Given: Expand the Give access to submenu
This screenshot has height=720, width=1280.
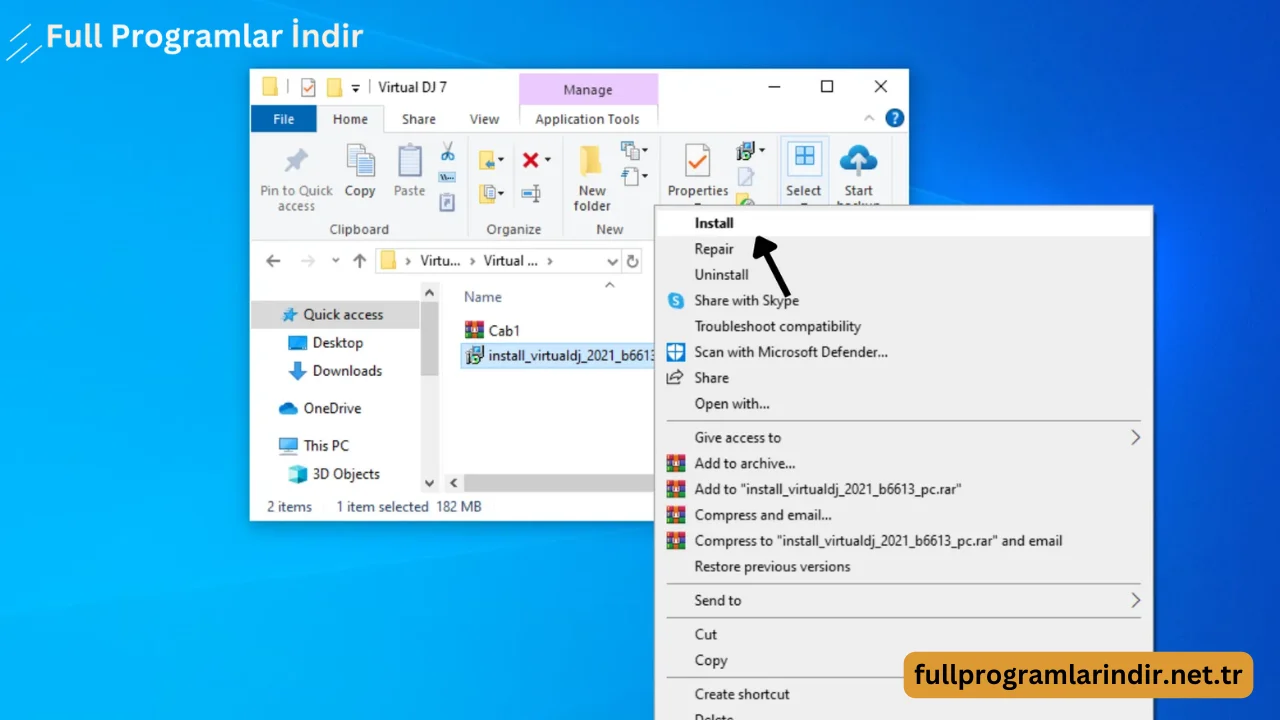Looking at the screenshot, I should click(x=1135, y=437).
